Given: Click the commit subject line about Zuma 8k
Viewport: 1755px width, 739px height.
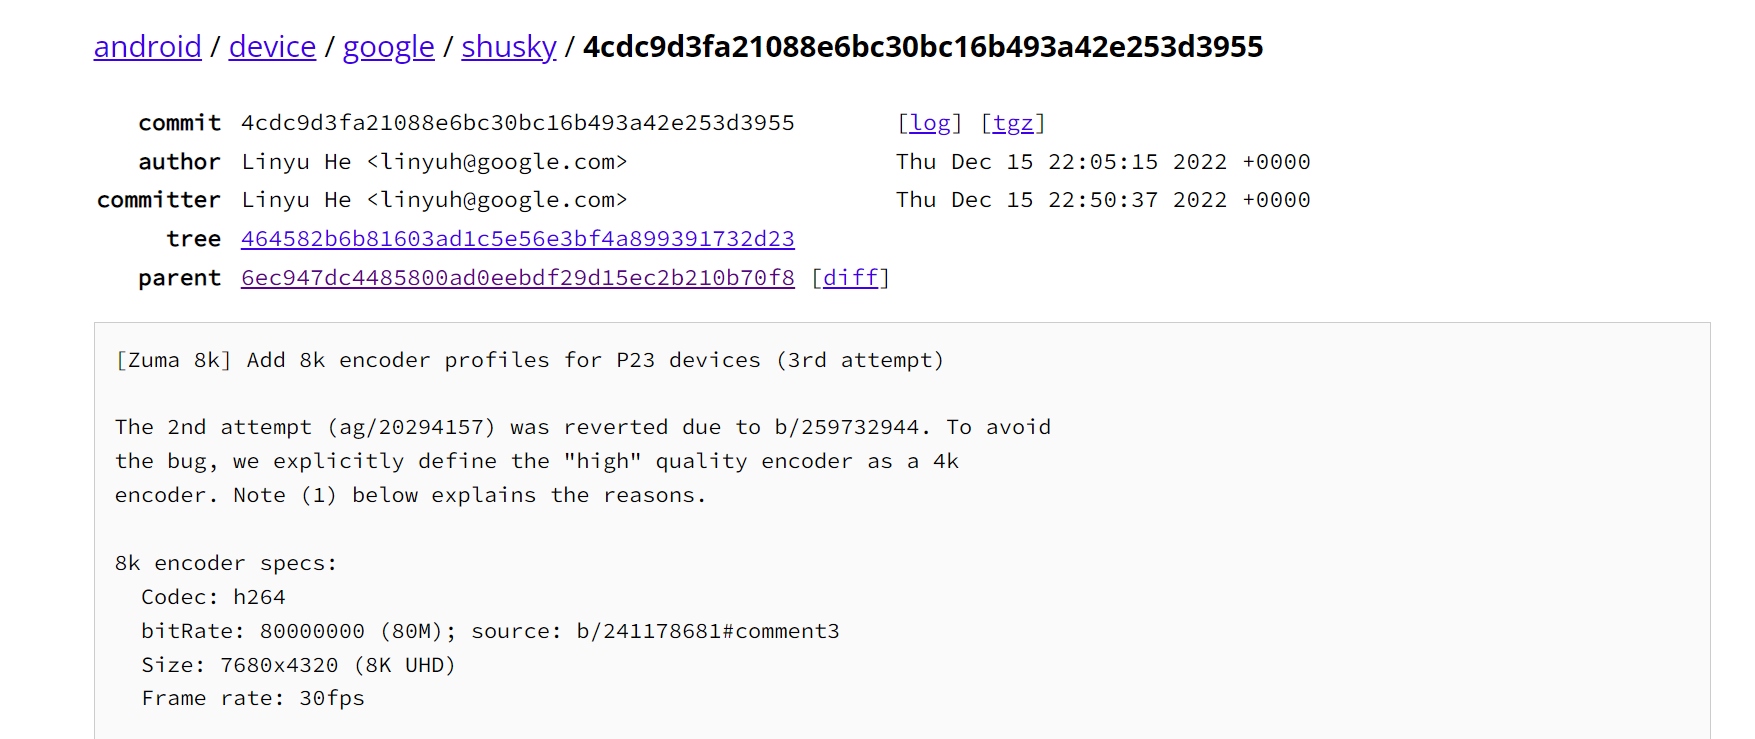Looking at the screenshot, I should click(x=529, y=360).
